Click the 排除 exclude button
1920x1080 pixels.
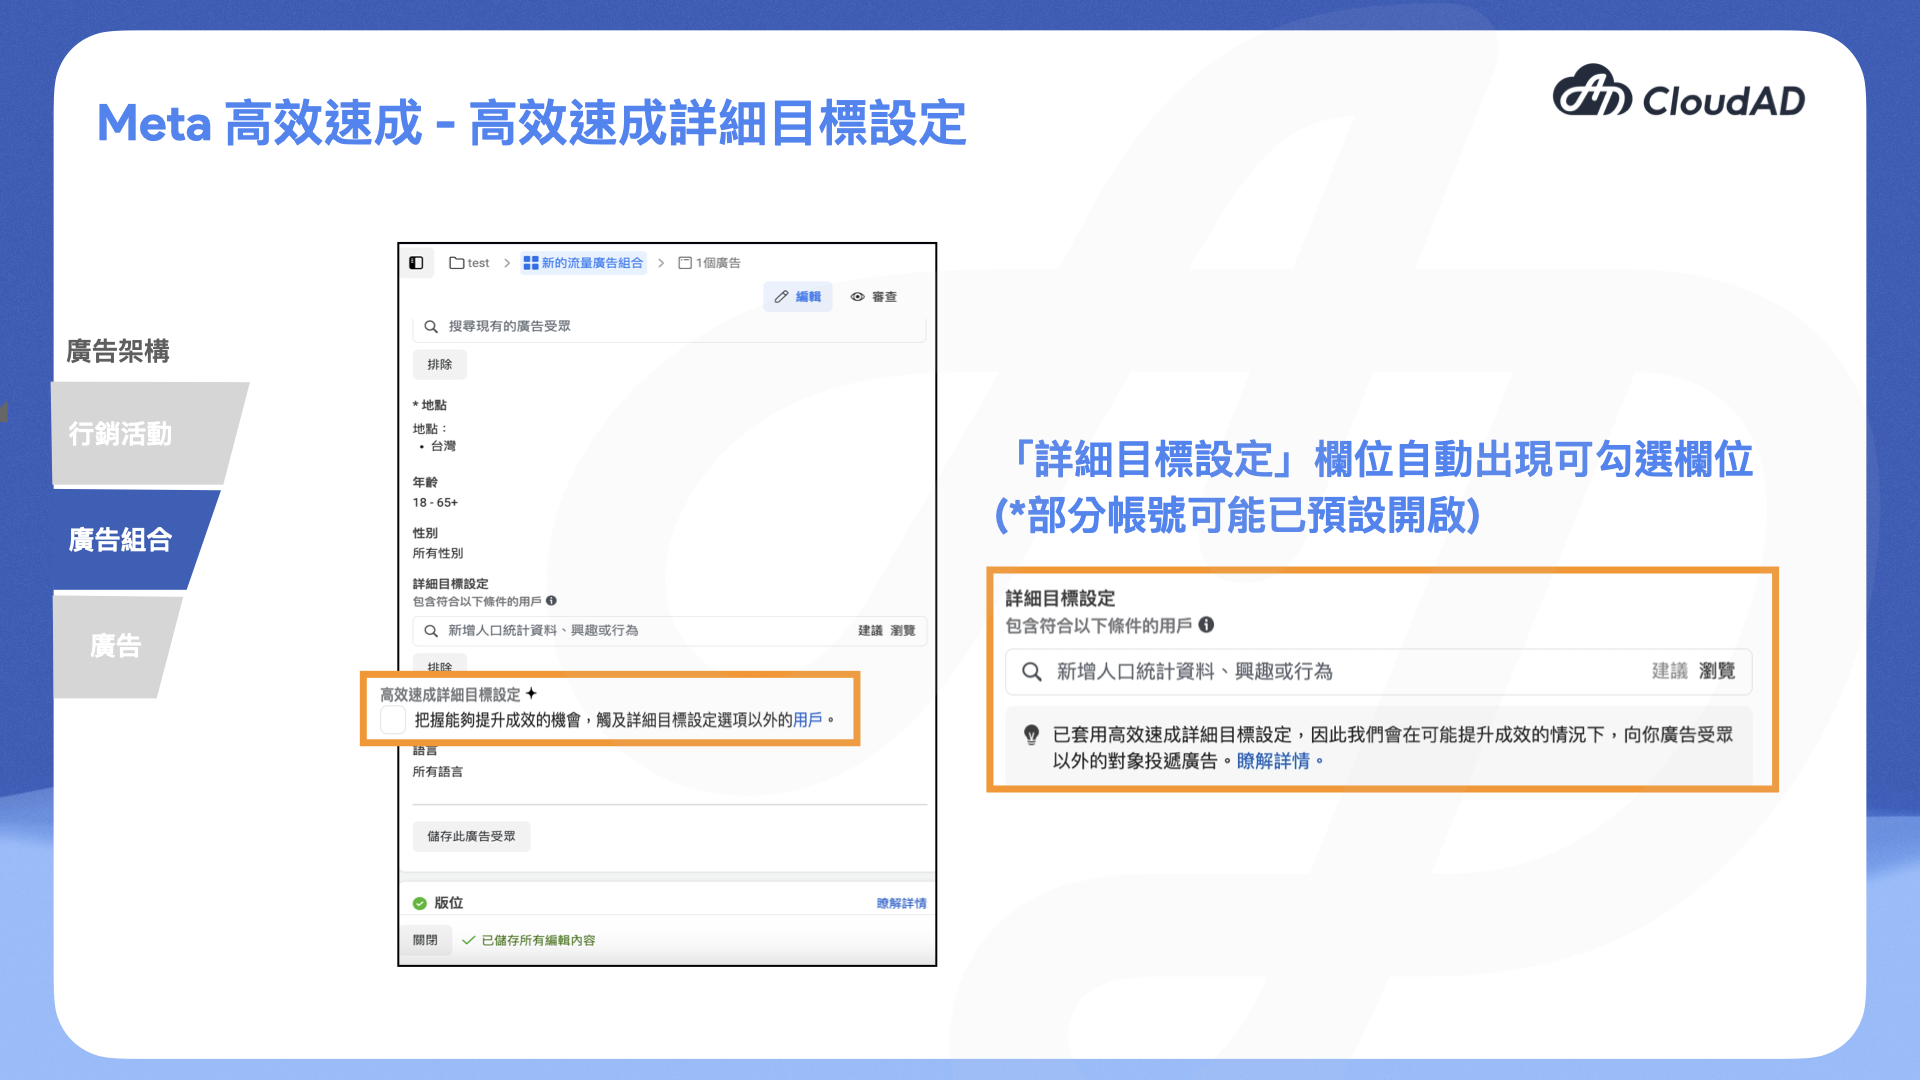click(440, 364)
